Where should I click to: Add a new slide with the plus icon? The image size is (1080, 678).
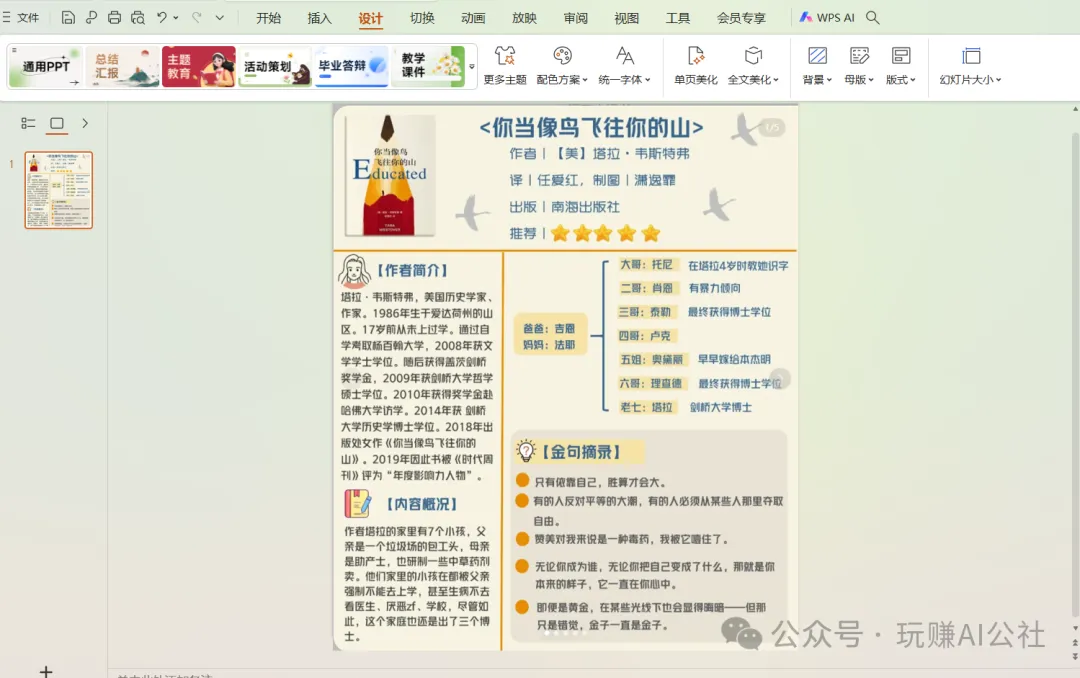click(x=46, y=671)
